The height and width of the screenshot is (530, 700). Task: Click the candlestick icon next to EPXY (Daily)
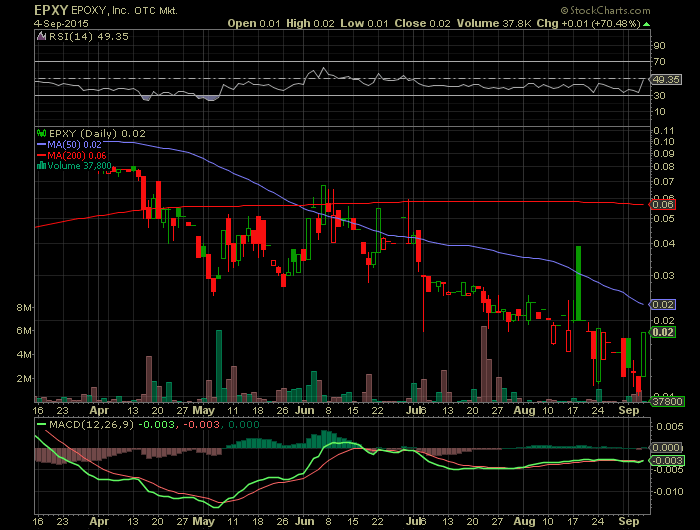tap(42, 133)
